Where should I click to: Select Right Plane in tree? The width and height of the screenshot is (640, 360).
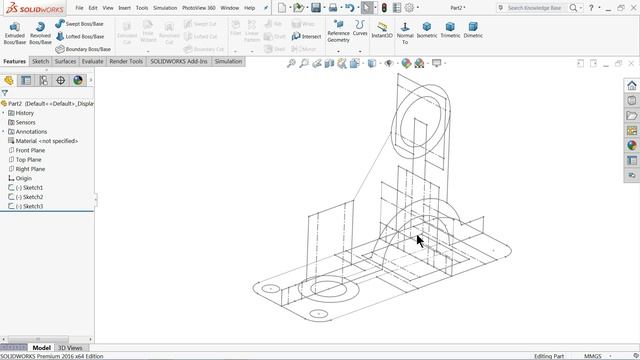[x=30, y=169]
